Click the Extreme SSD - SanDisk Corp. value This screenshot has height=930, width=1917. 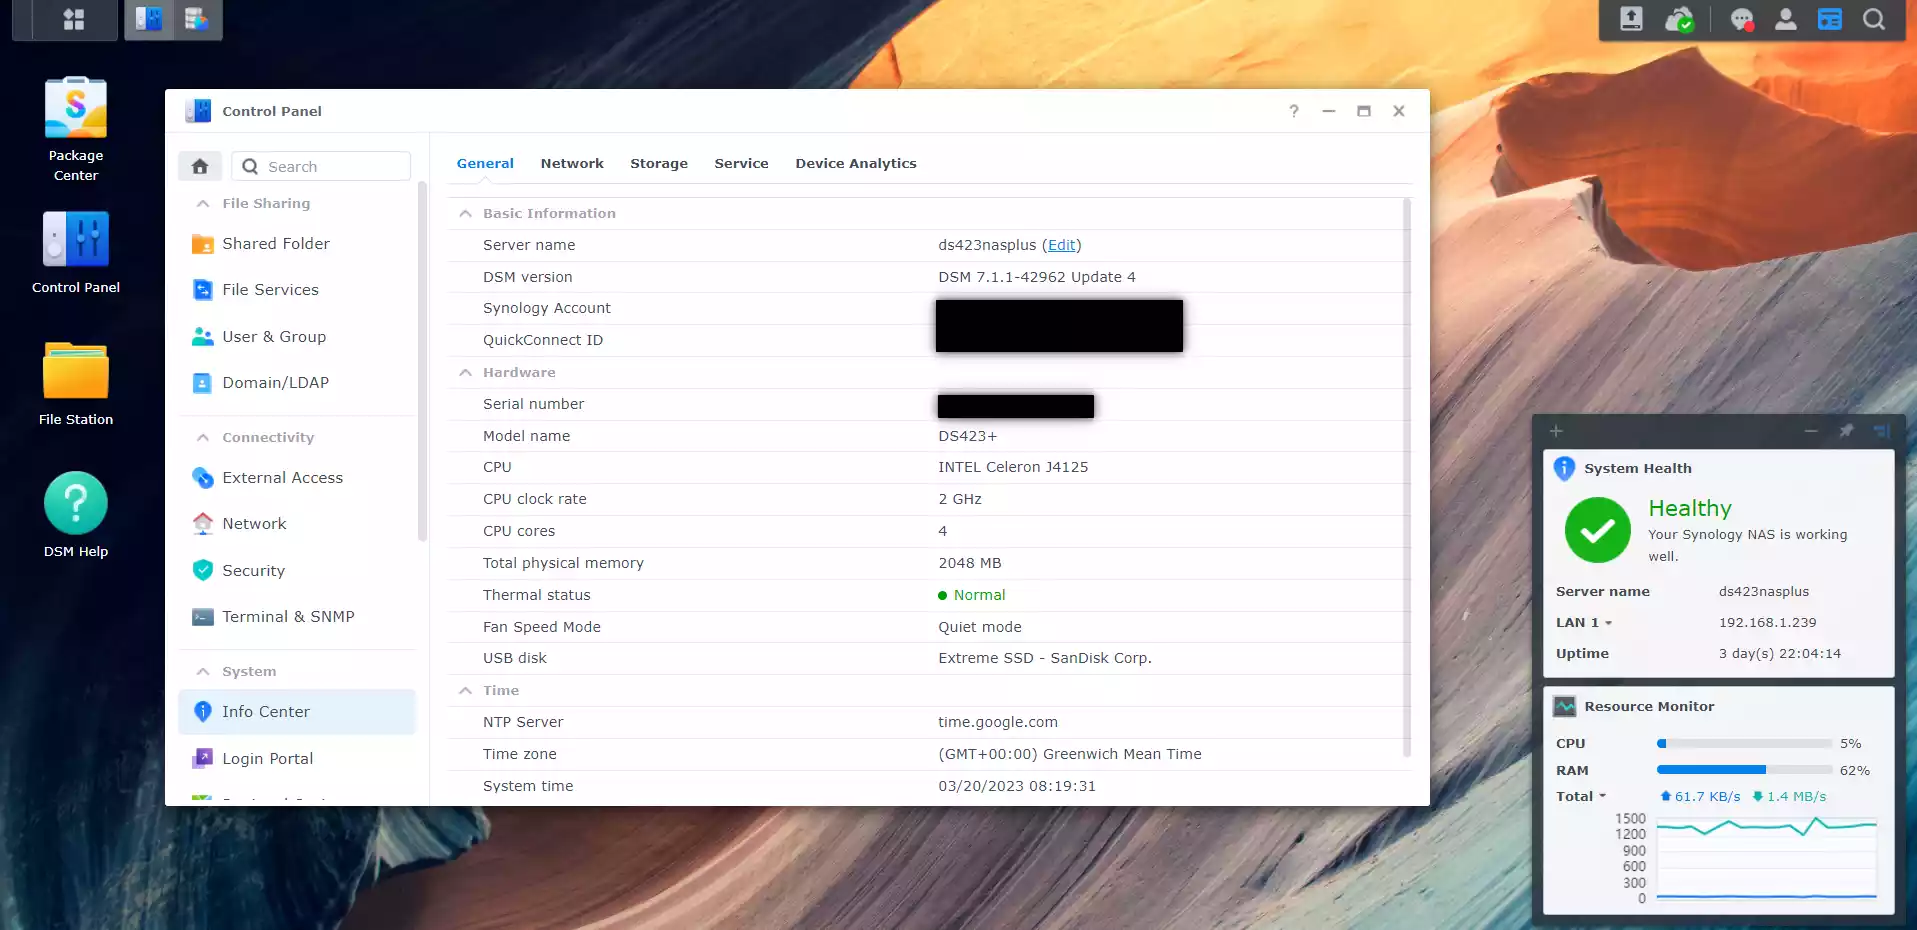1045,658
